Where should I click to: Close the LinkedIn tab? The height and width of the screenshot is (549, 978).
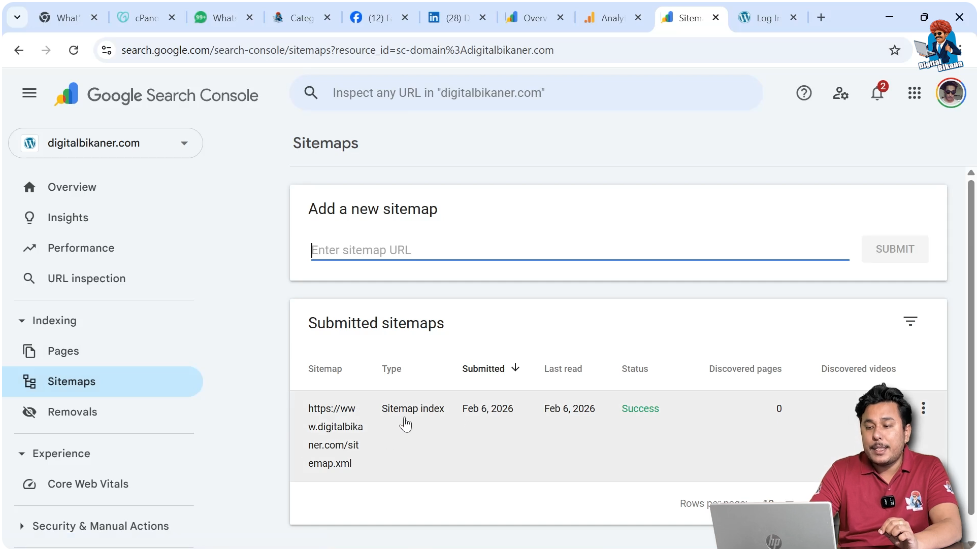coord(482,17)
